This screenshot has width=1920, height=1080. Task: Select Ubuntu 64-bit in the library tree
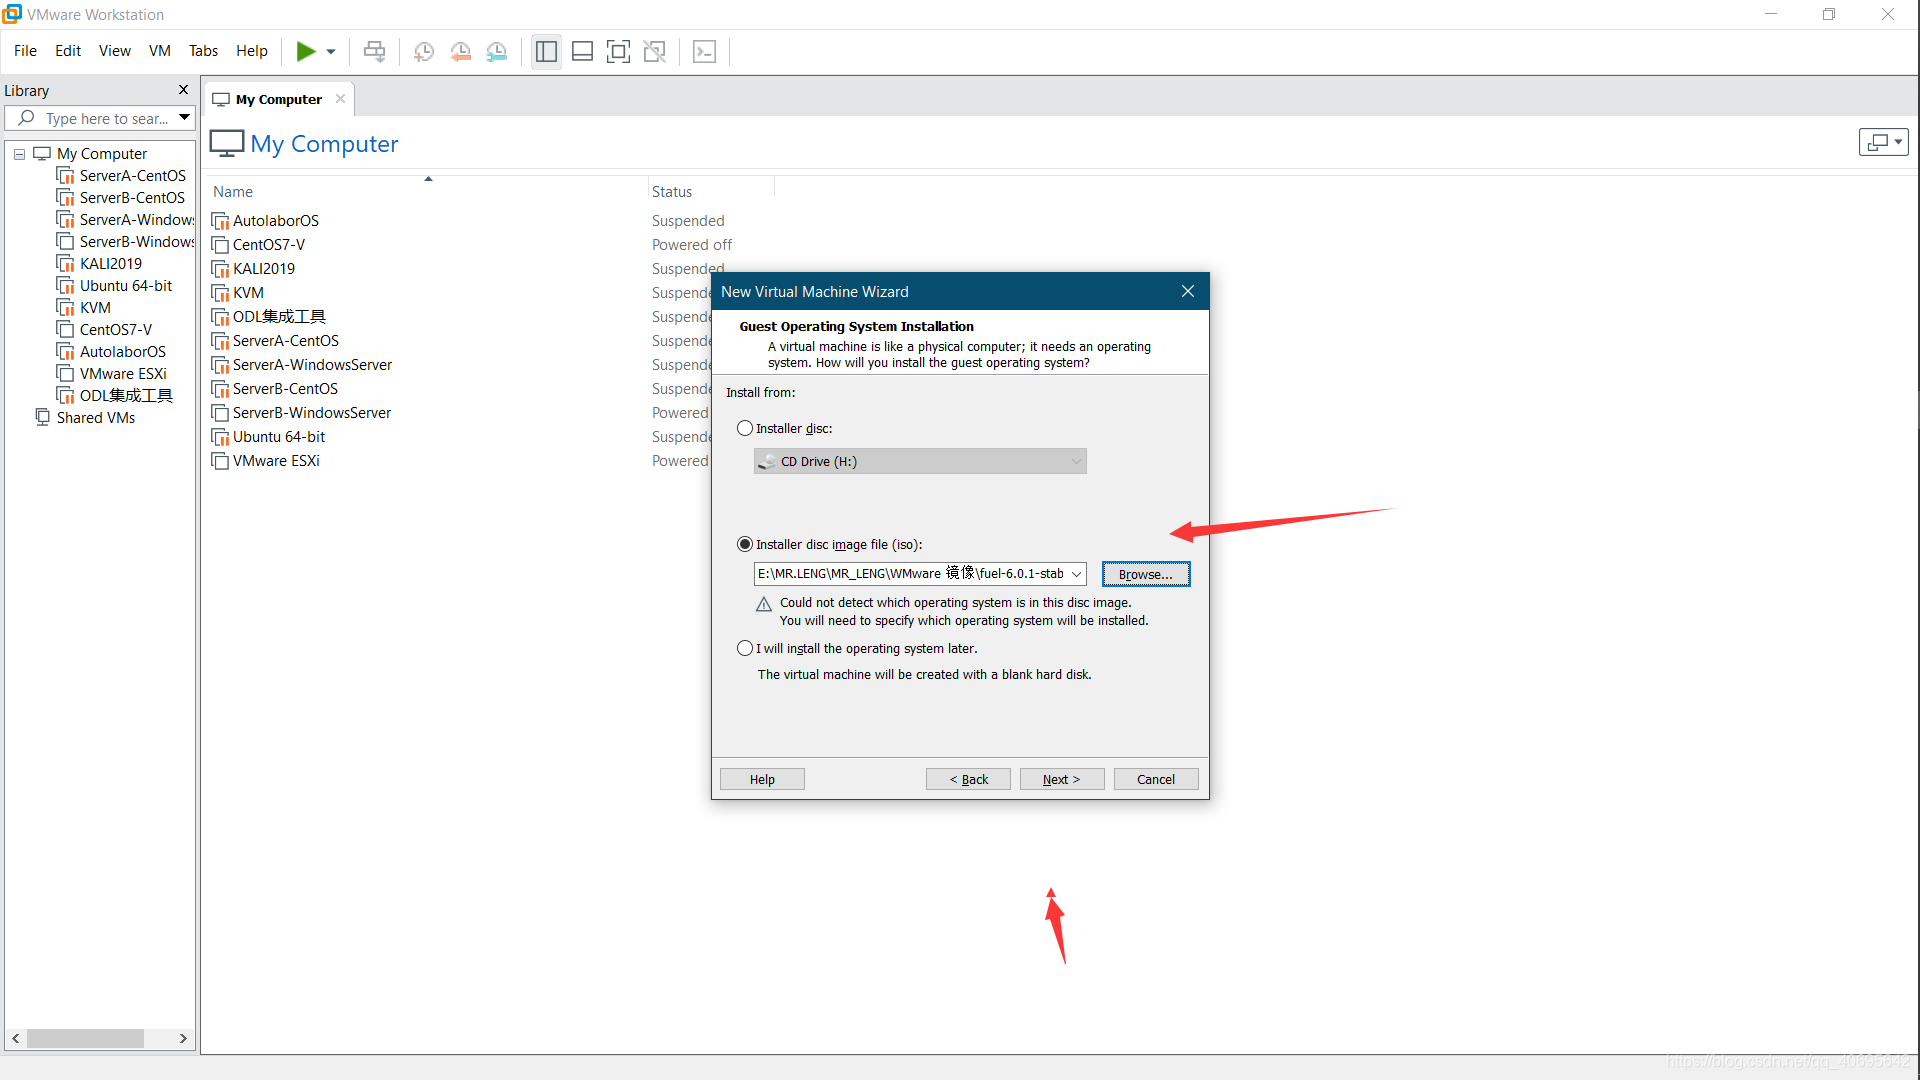point(125,286)
